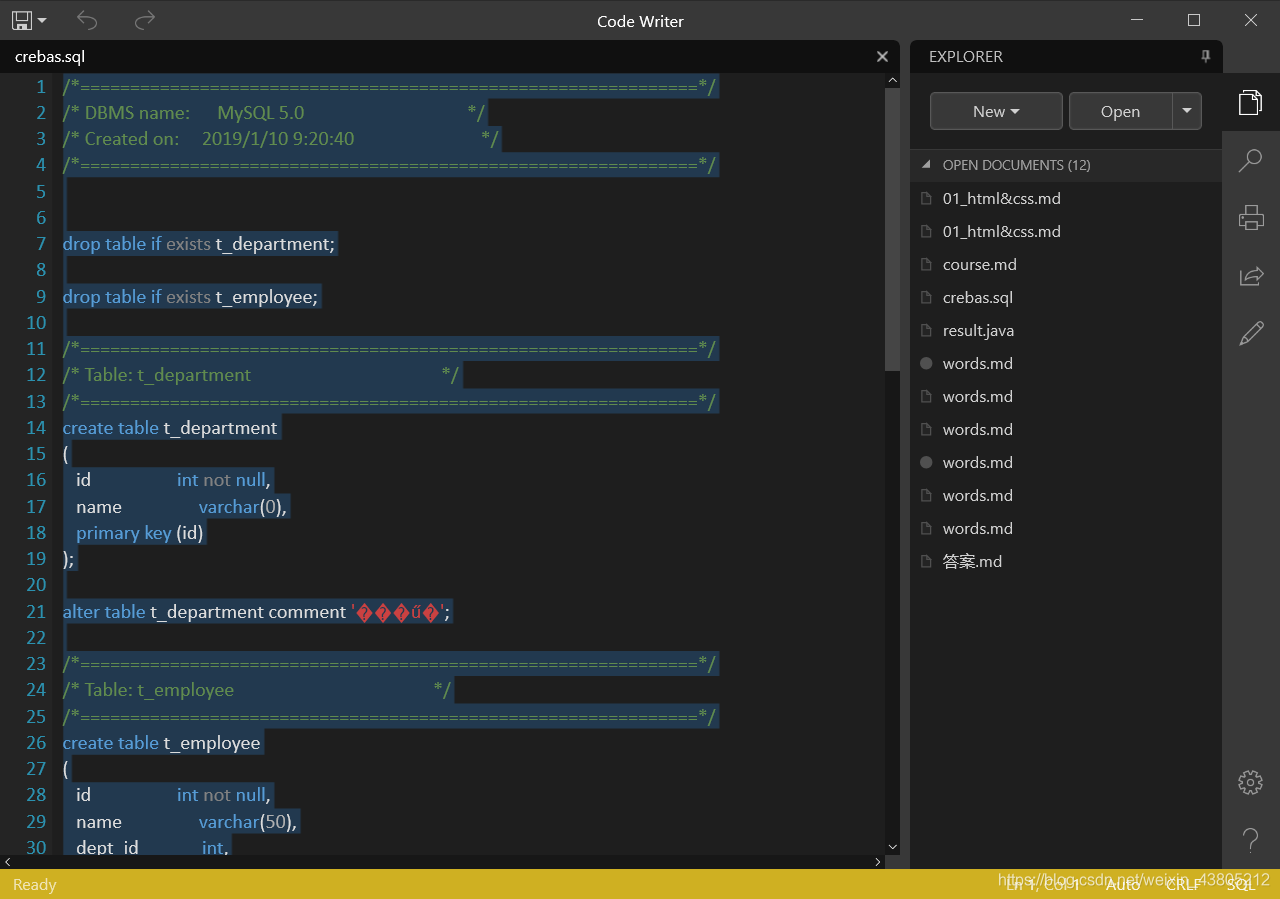1280x899 pixels.
Task: Click the file icon beside result.java
Action: pos(926,330)
